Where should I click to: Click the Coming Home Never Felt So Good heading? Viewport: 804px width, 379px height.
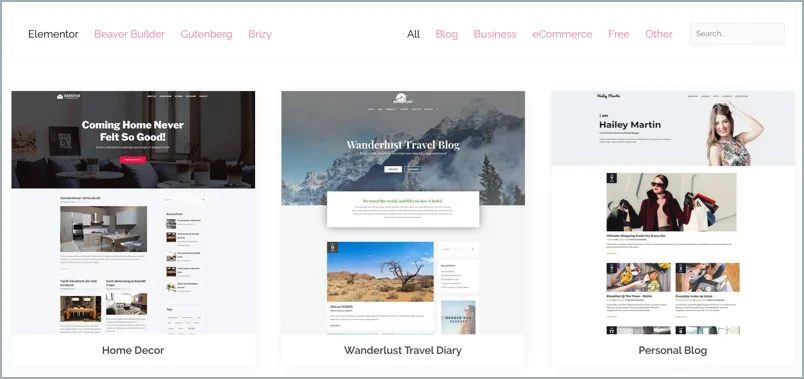pyautogui.click(x=133, y=131)
